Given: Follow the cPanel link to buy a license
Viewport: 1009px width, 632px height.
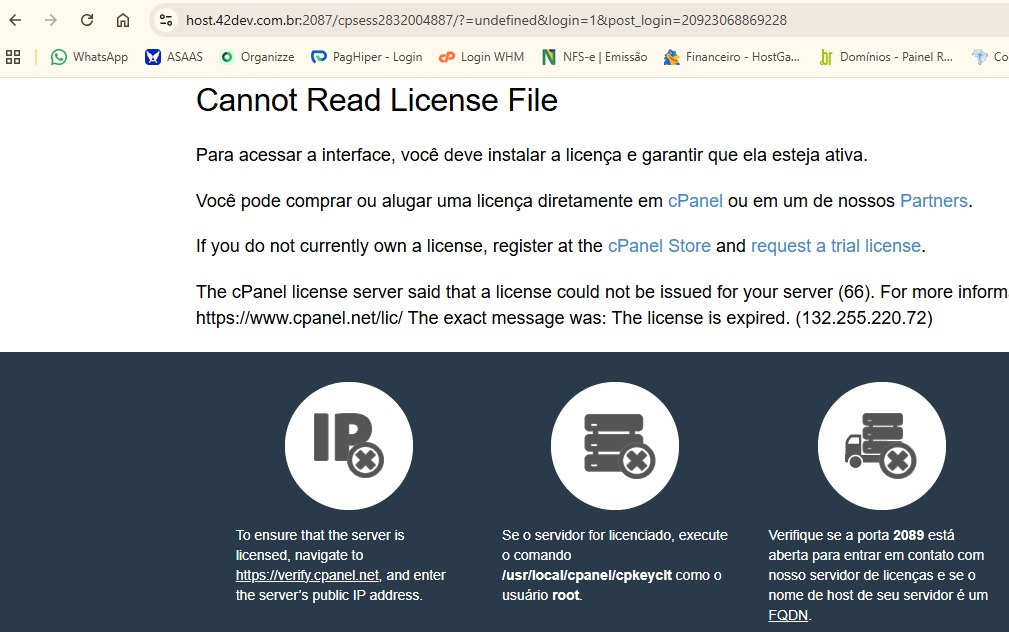Looking at the screenshot, I should click(x=695, y=201).
